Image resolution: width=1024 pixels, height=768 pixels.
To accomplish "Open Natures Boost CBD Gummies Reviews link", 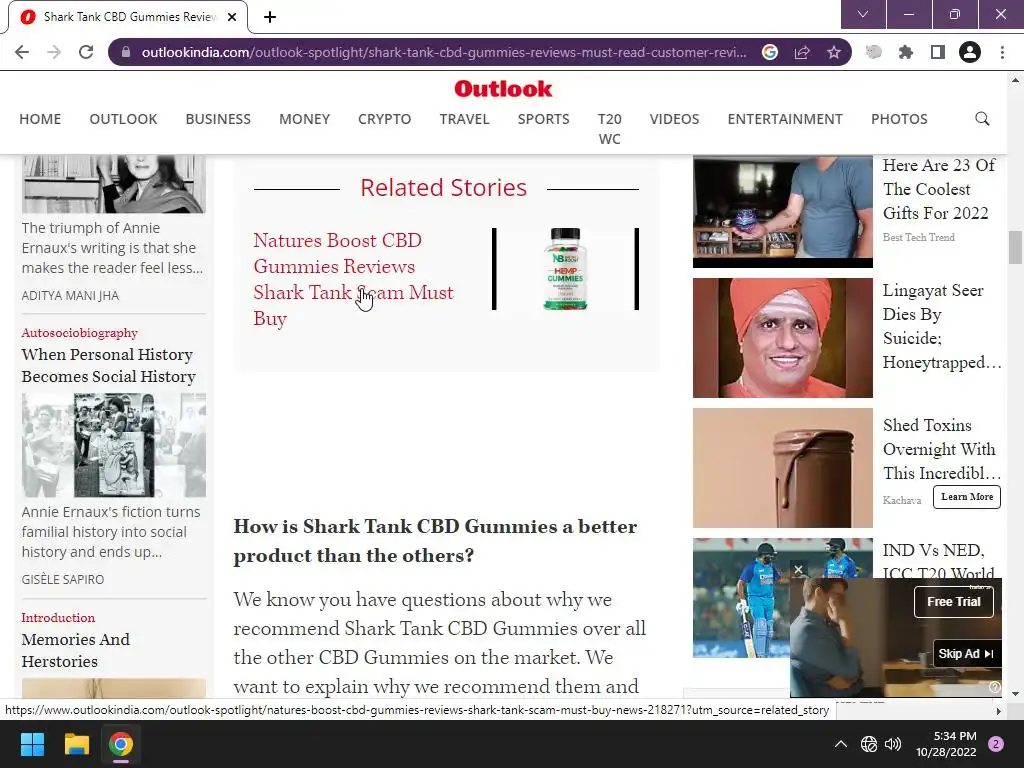I will (x=353, y=280).
